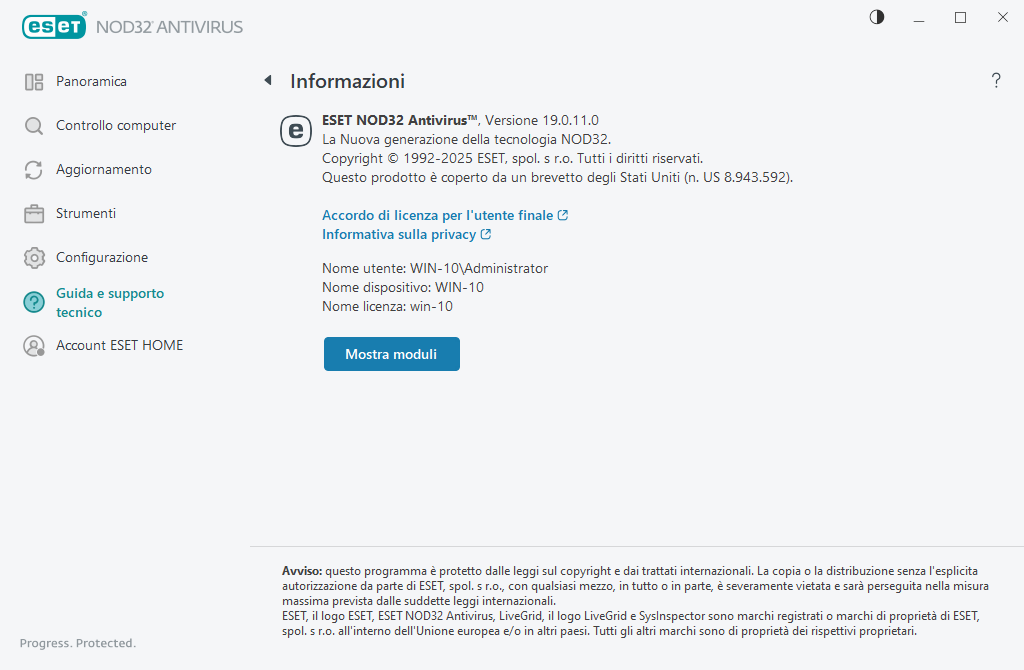The height and width of the screenshot is (670, 1024).
Task: Click the Guida e supporto tecnico icon
Action: (33, 302)
